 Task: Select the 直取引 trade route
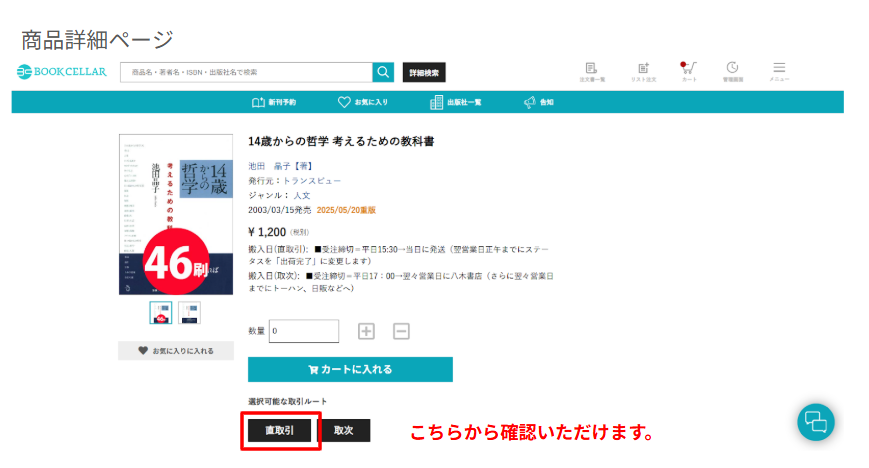click(279, 430)
